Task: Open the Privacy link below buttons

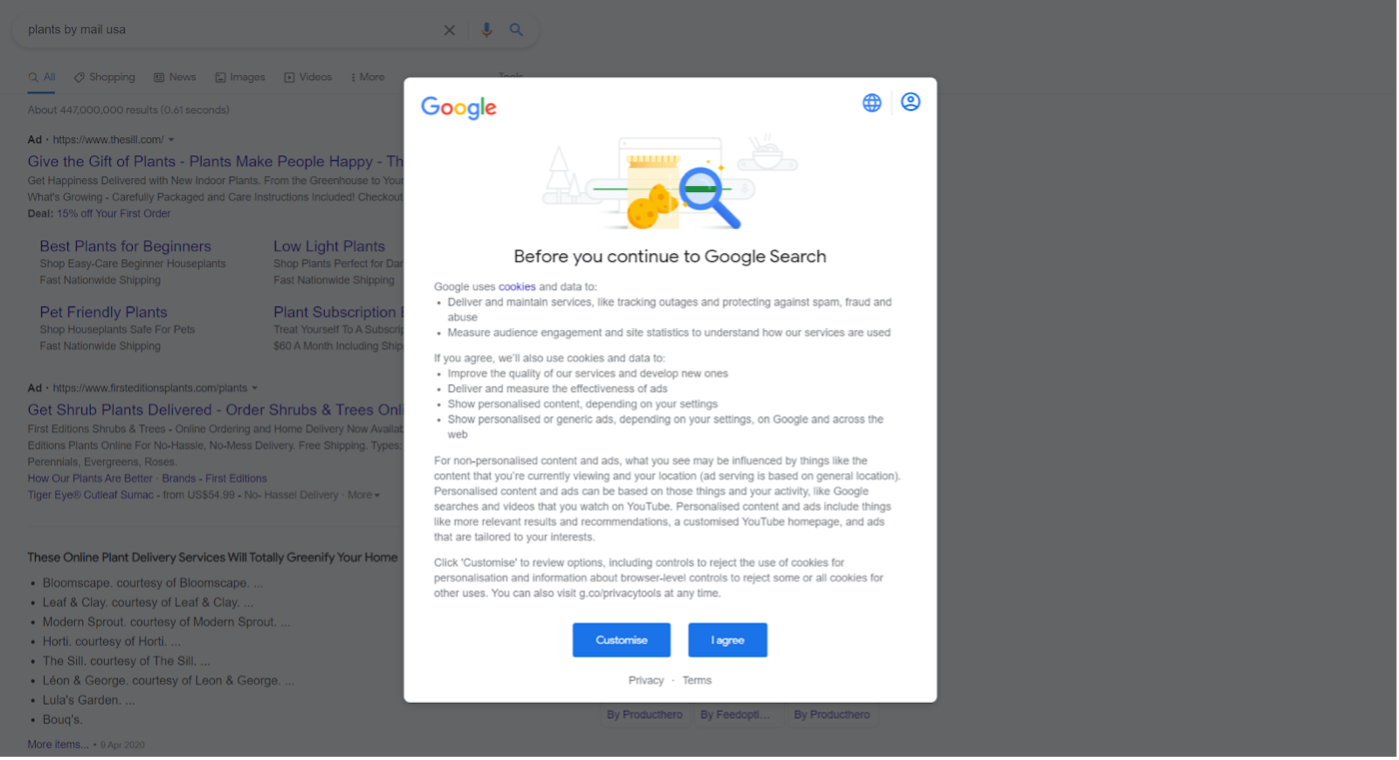Action: click(x=646, y=680)
